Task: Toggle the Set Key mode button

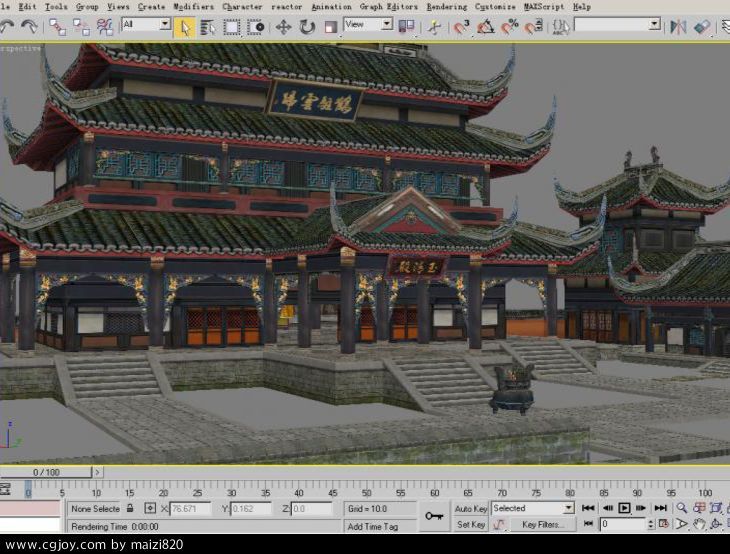Action: [471, 524]
